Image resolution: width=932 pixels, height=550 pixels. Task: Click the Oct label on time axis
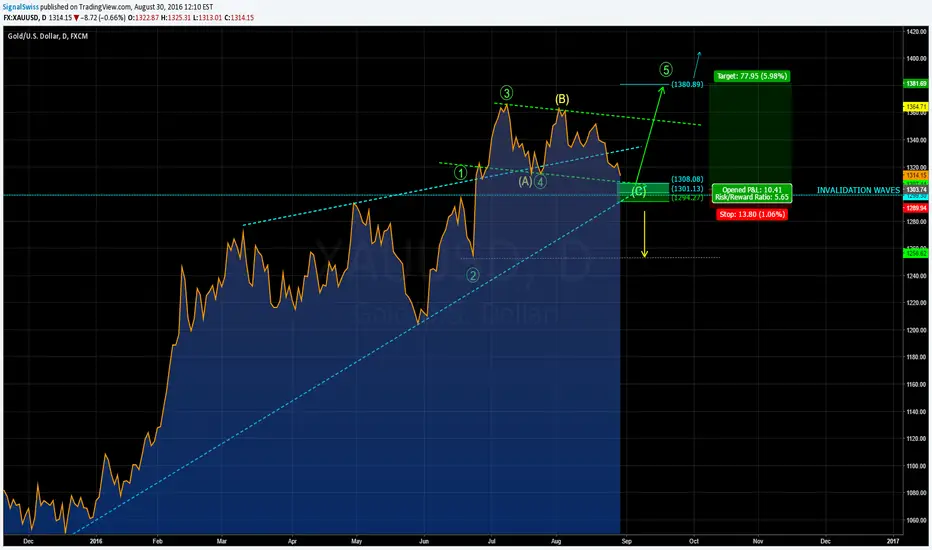pos(694,541)
